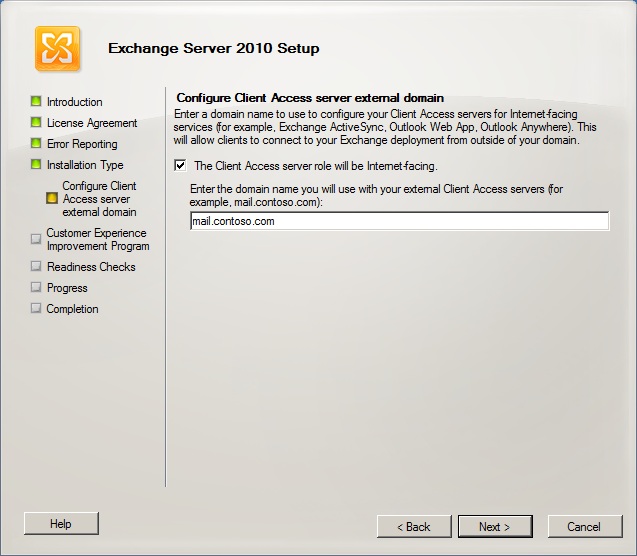Click the gray Progress step indicator

point(36,288)
